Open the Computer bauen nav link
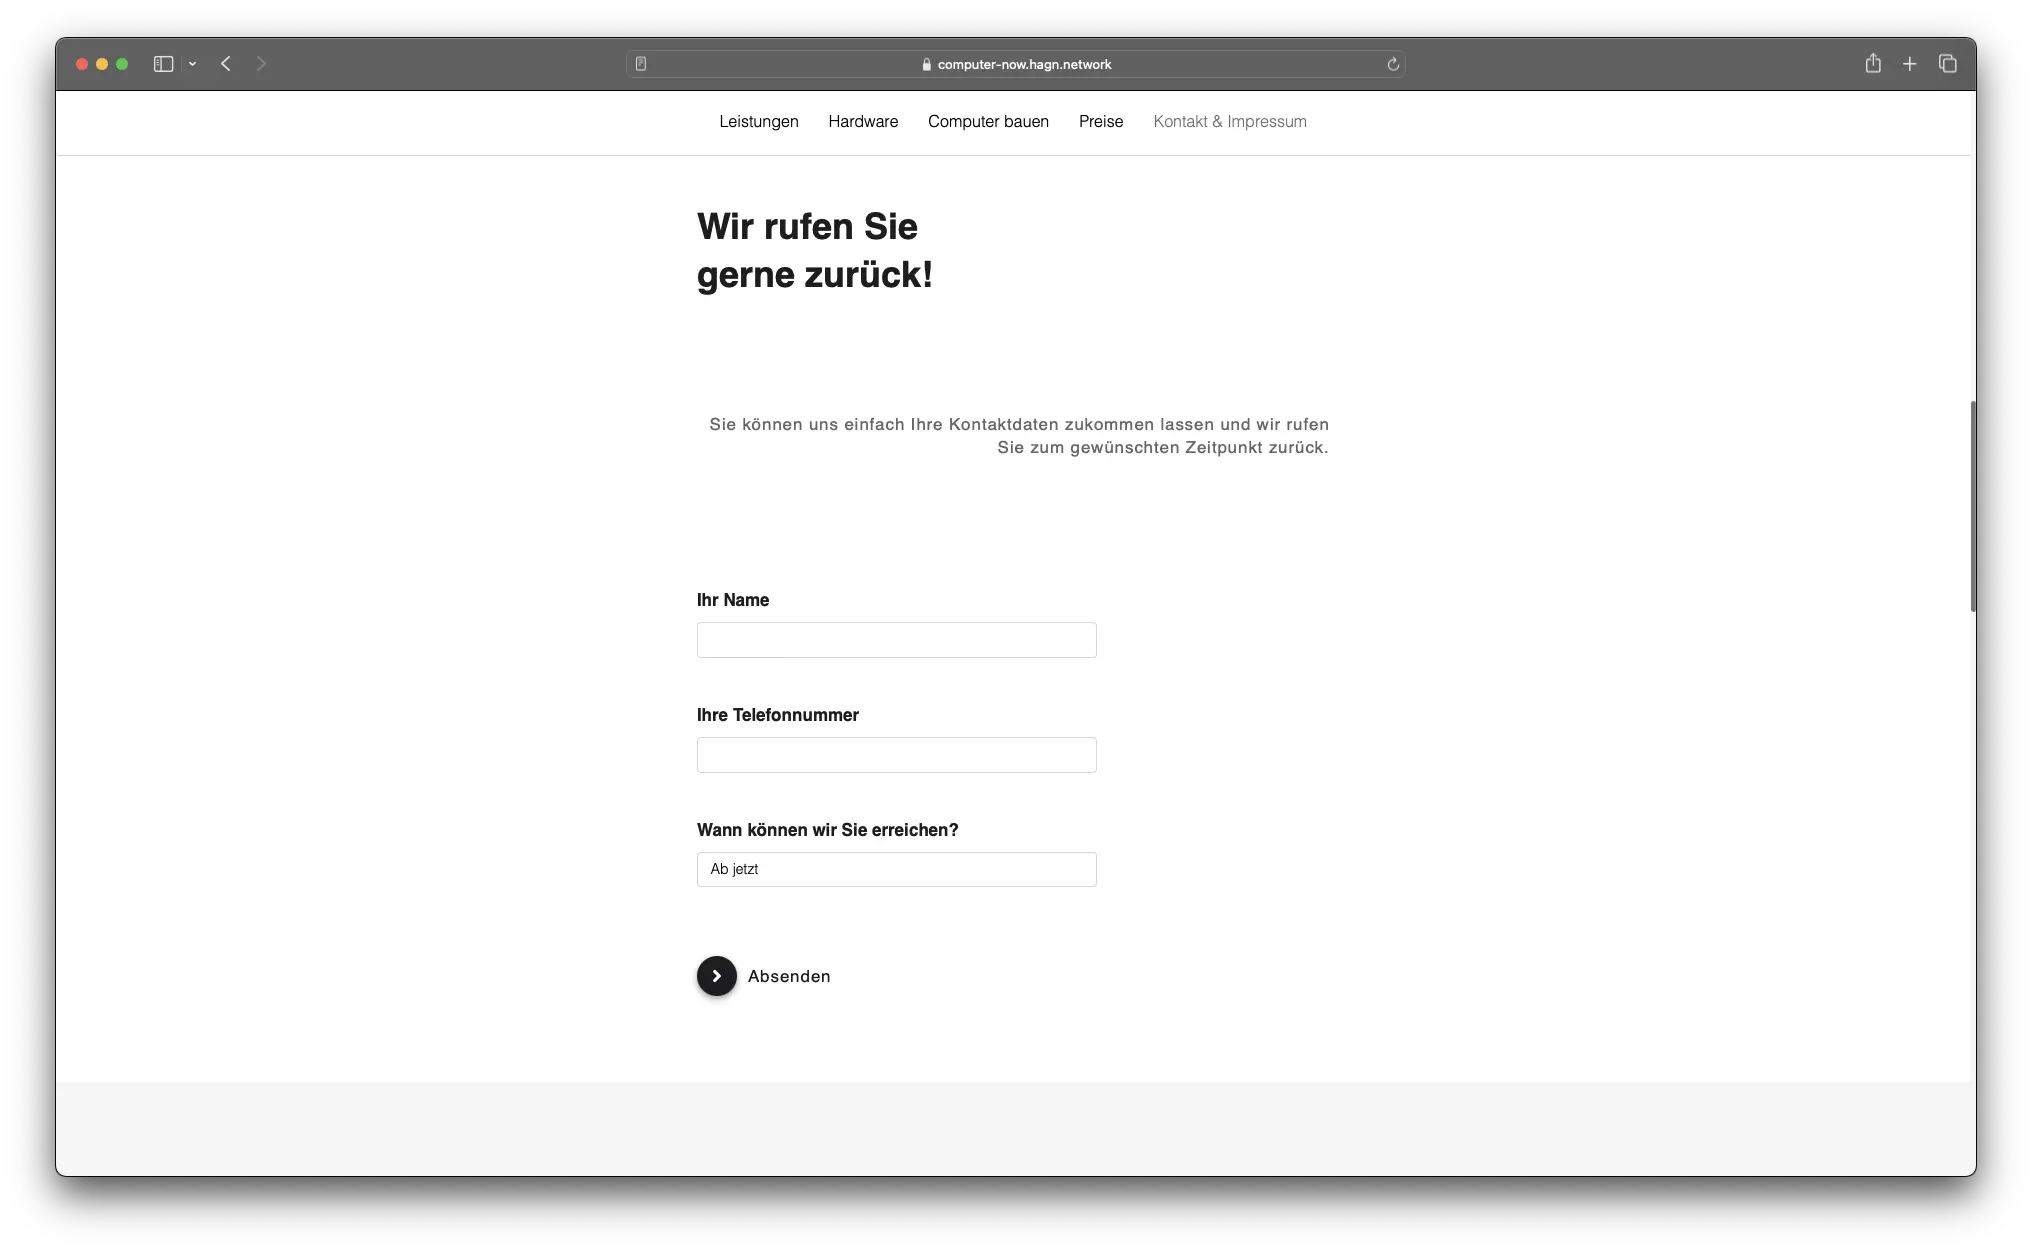Viewport: 2032px width, 1250px height. [x=988, y=121]
